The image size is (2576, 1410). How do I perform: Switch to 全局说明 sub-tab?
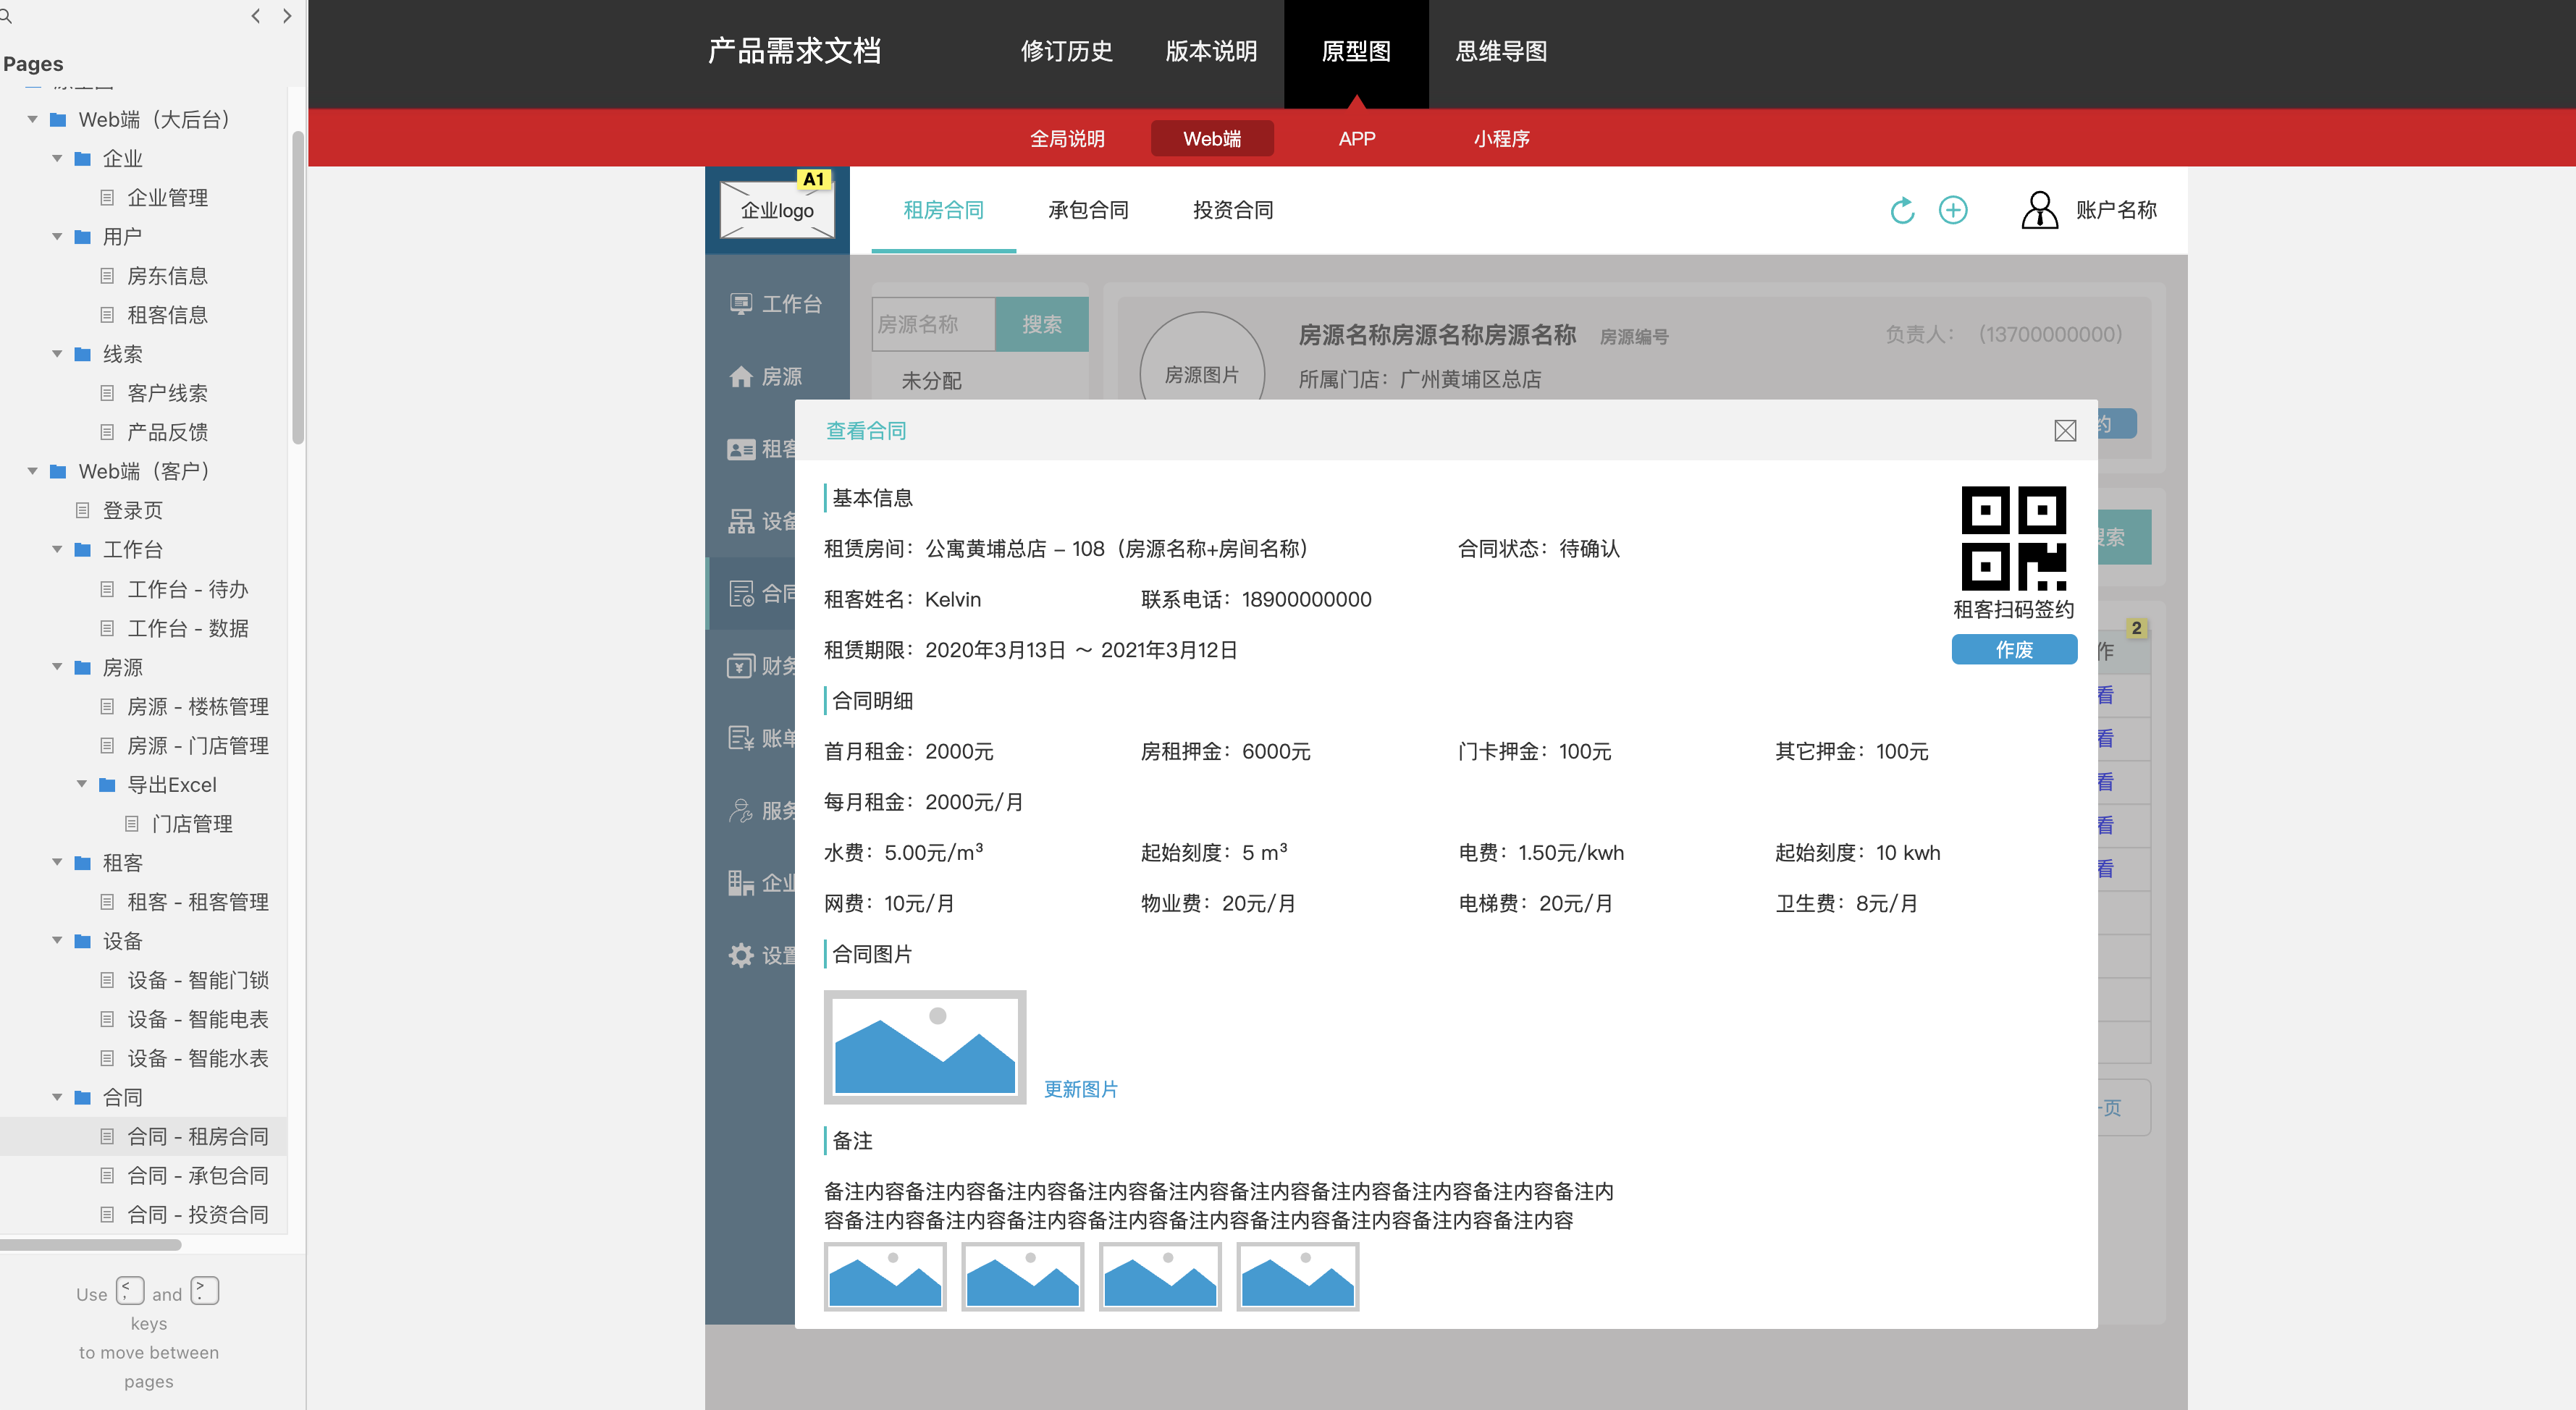coord(1067,138)
